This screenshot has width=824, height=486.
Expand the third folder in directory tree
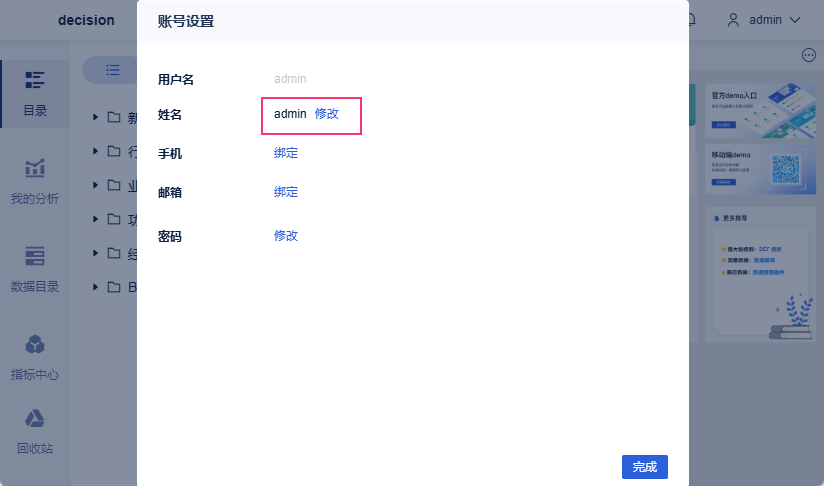coord(96,185)
